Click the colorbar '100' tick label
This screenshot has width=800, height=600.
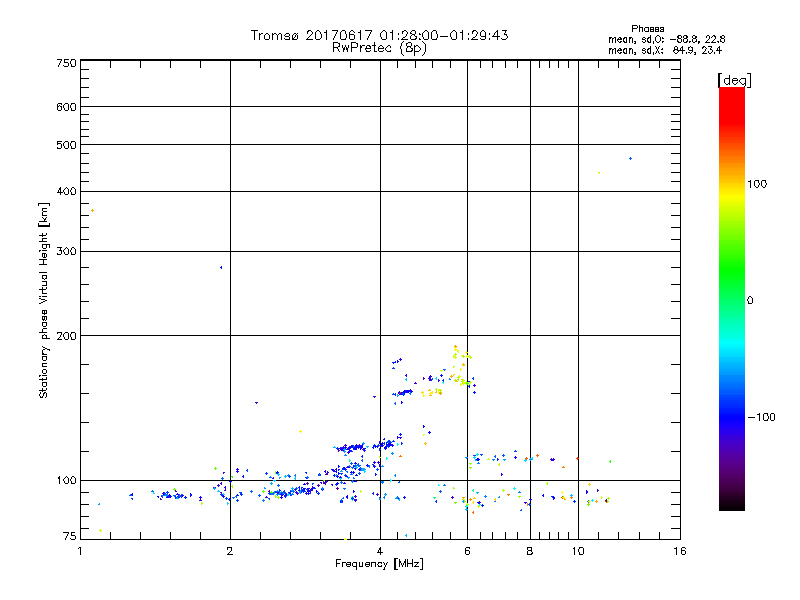(x=757, y=184)
